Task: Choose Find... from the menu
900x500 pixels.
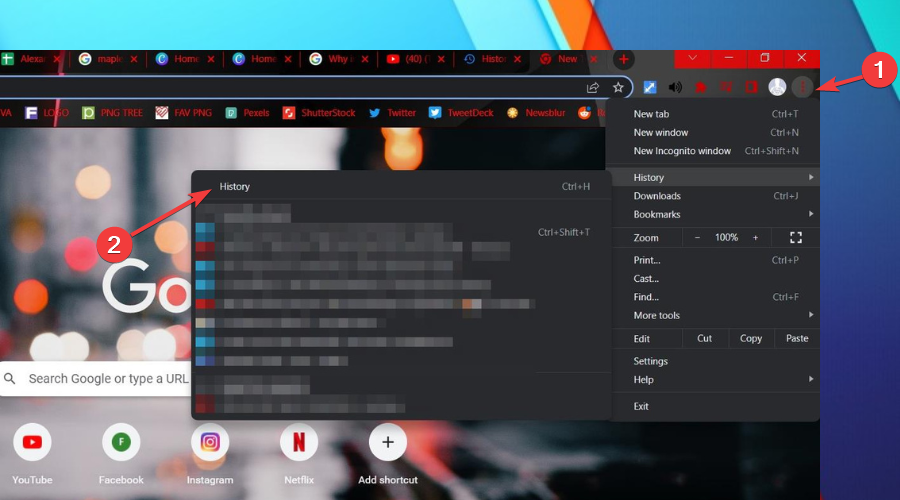Action: pos(715,297)
